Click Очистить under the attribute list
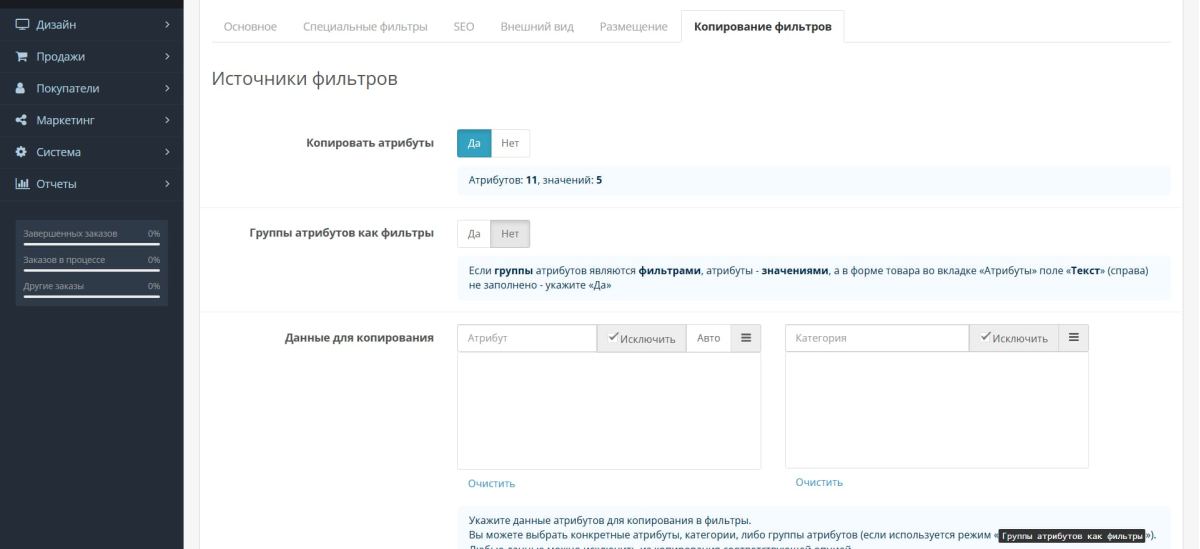Viewport: 1200px width, 549px height. [491, 483]
